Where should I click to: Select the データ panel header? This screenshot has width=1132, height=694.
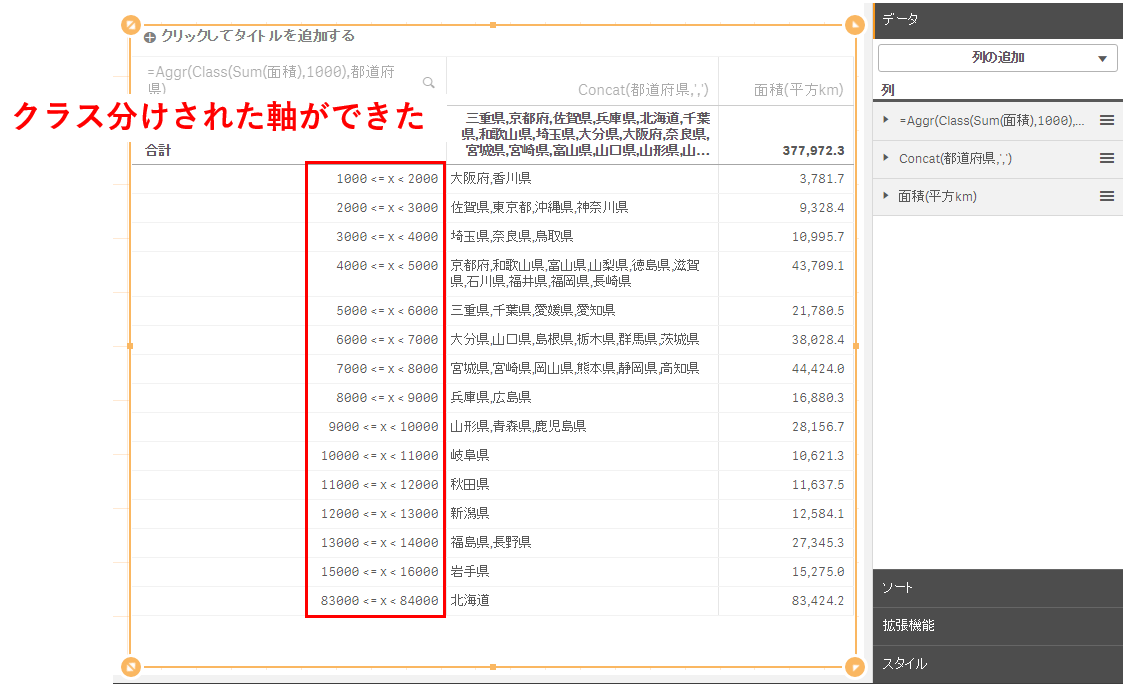[997, 19]
